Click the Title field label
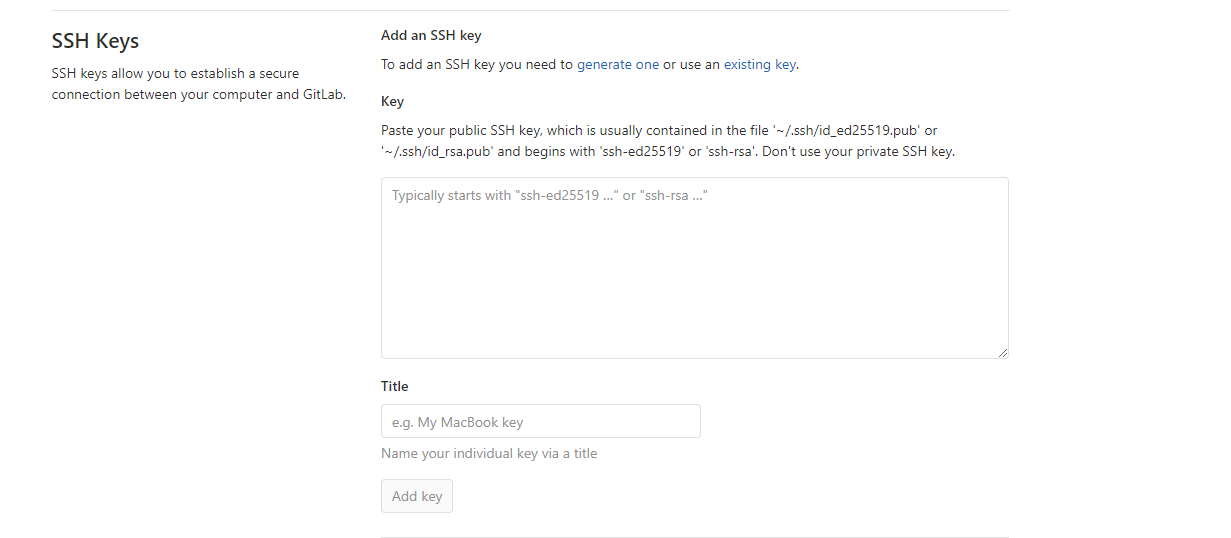 pos(395,386)
